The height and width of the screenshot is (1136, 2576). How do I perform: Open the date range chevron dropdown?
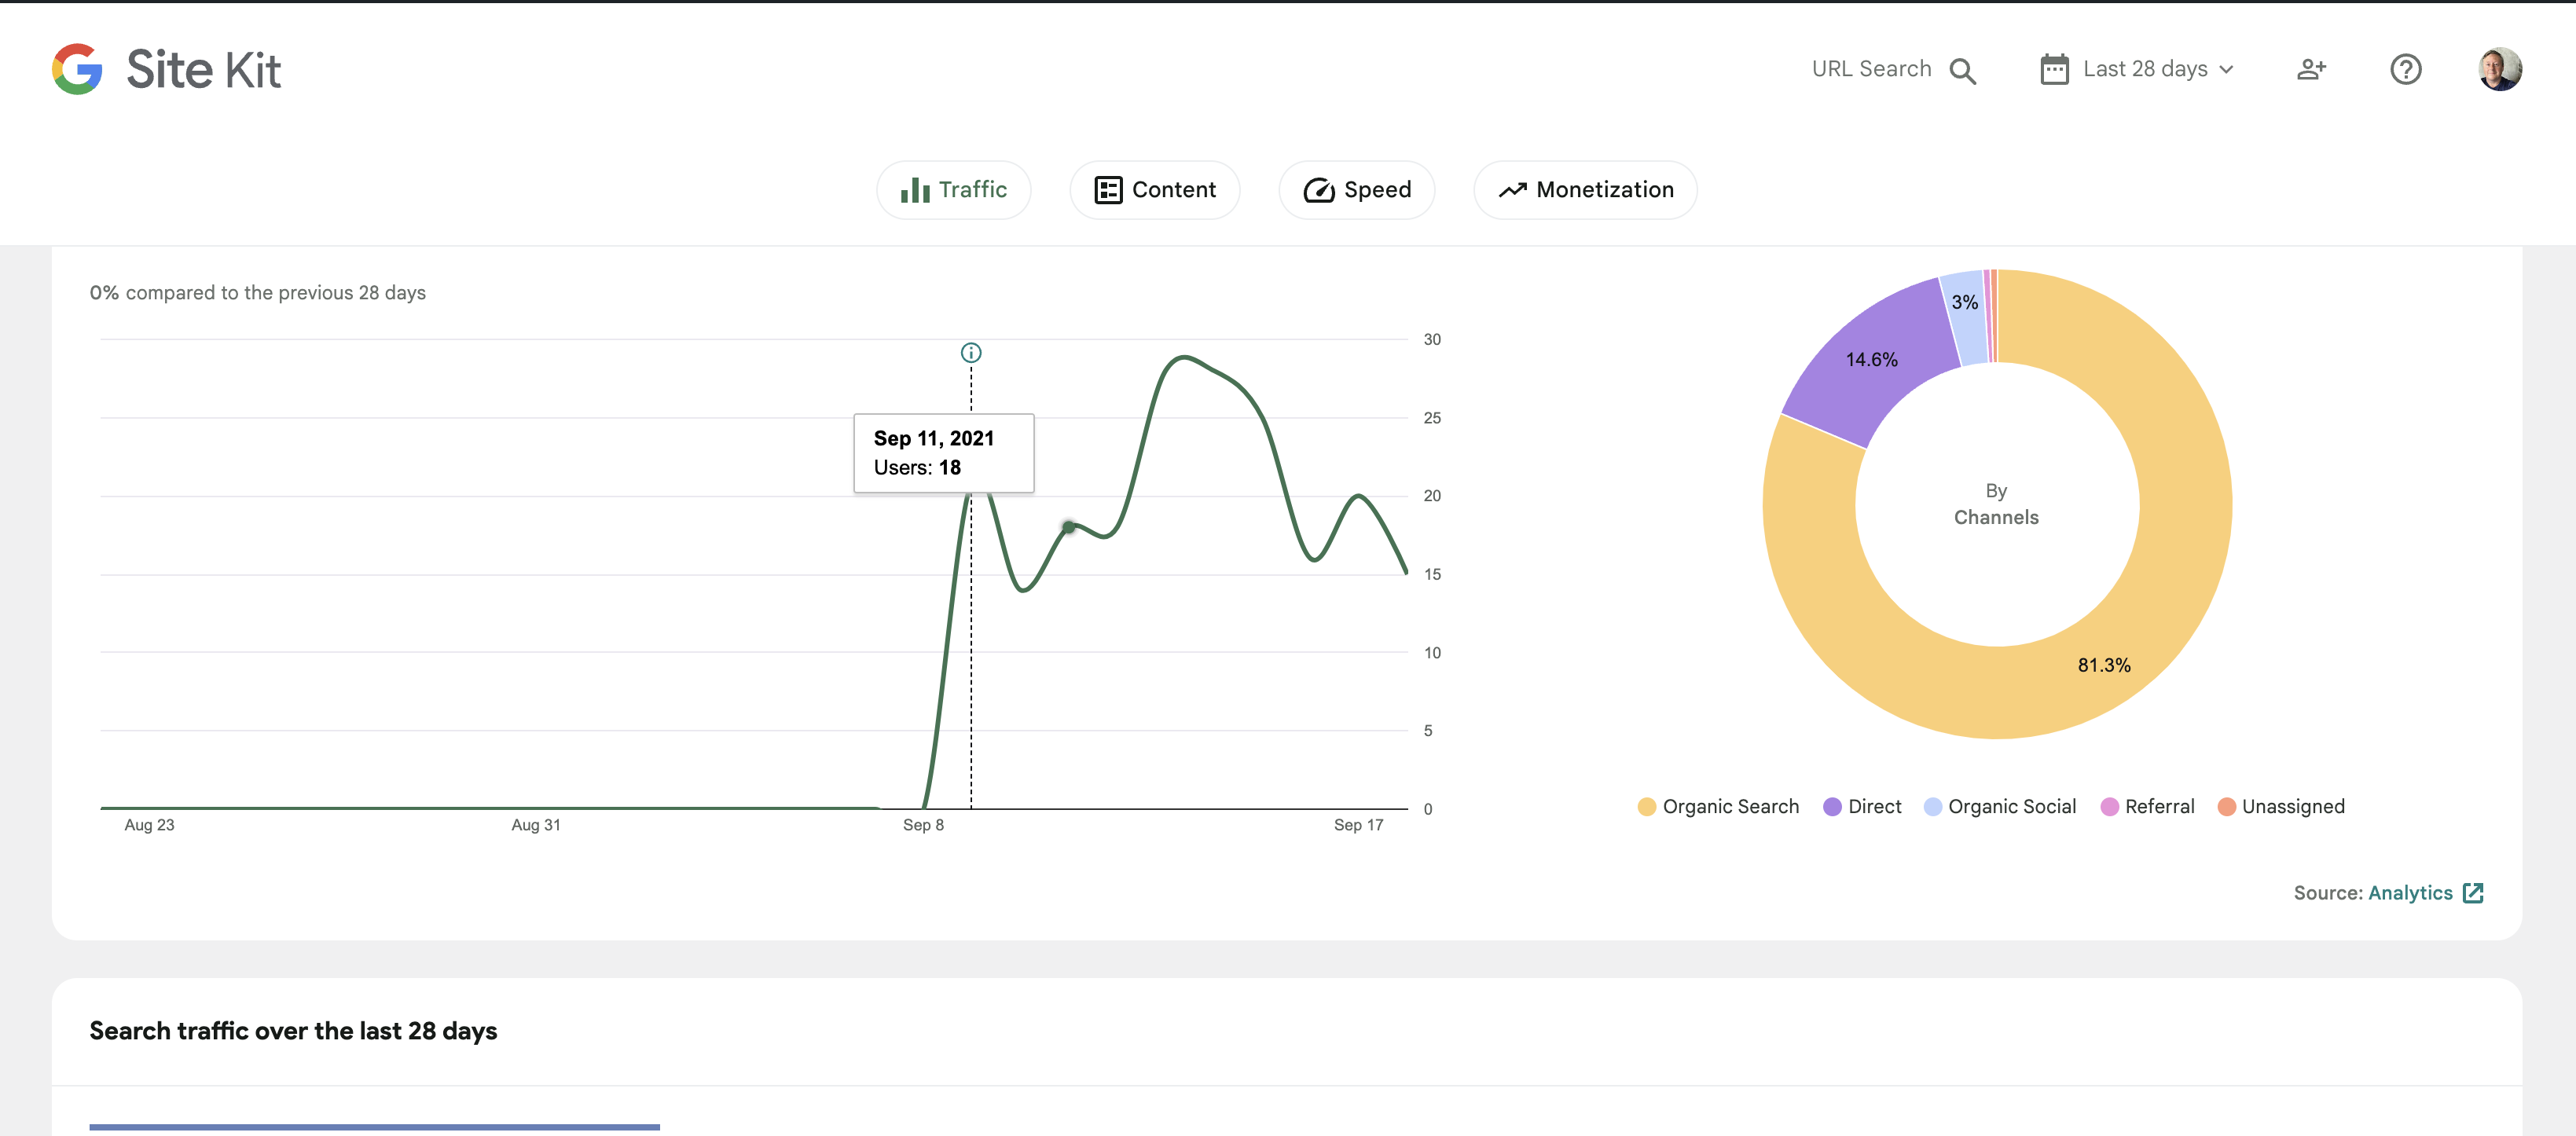click(2227, 69)
